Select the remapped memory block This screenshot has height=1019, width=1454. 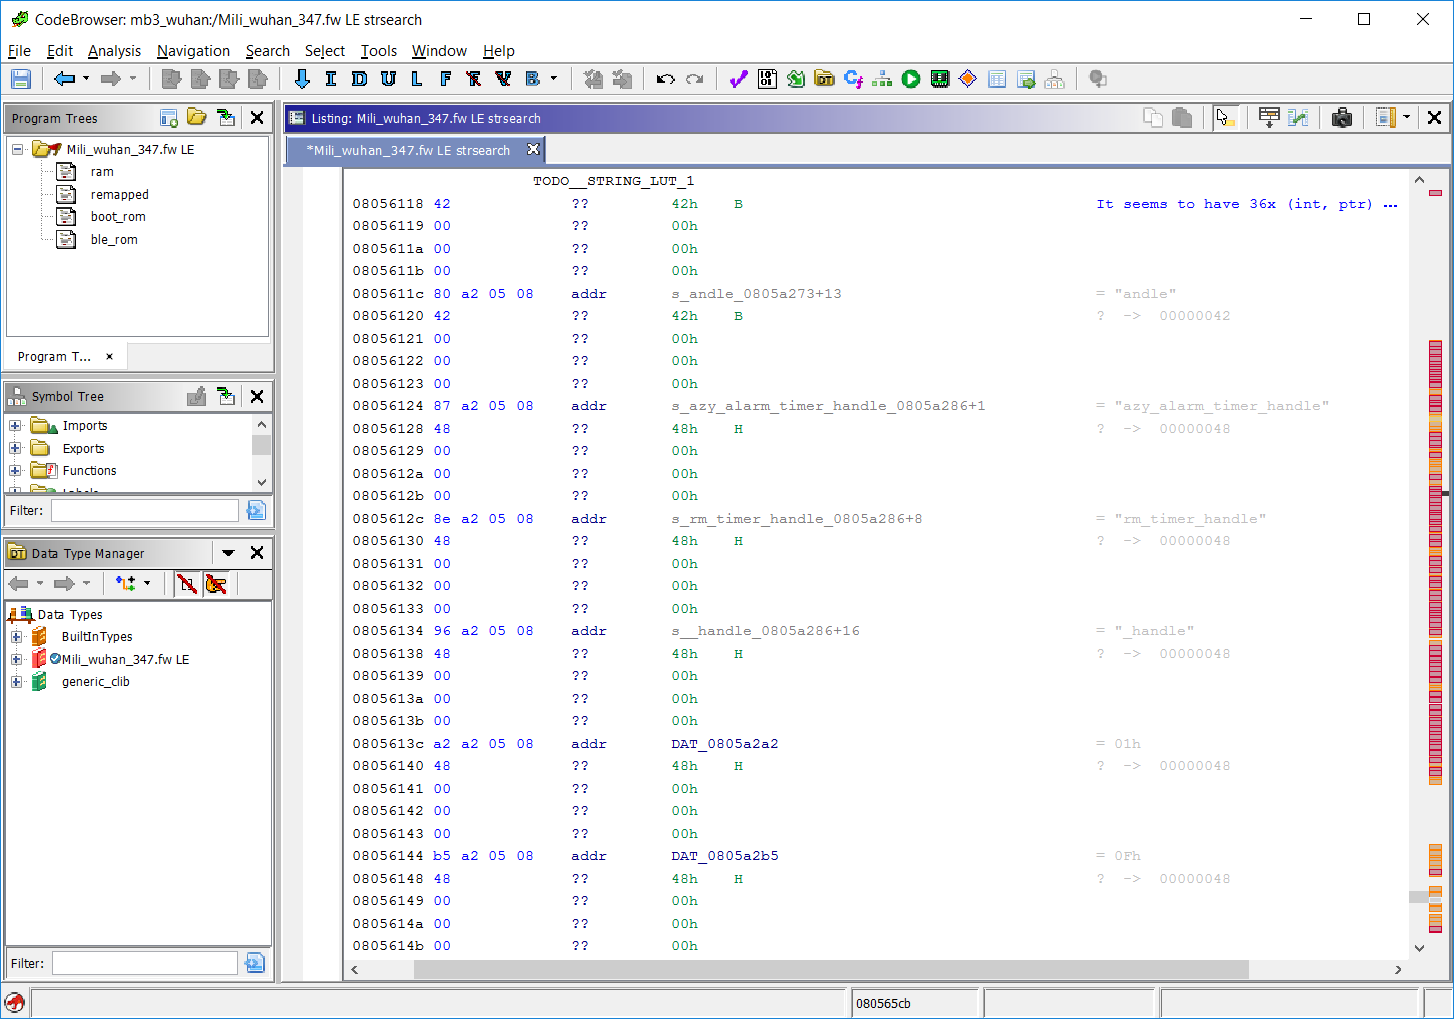click(x=120, y=195)
